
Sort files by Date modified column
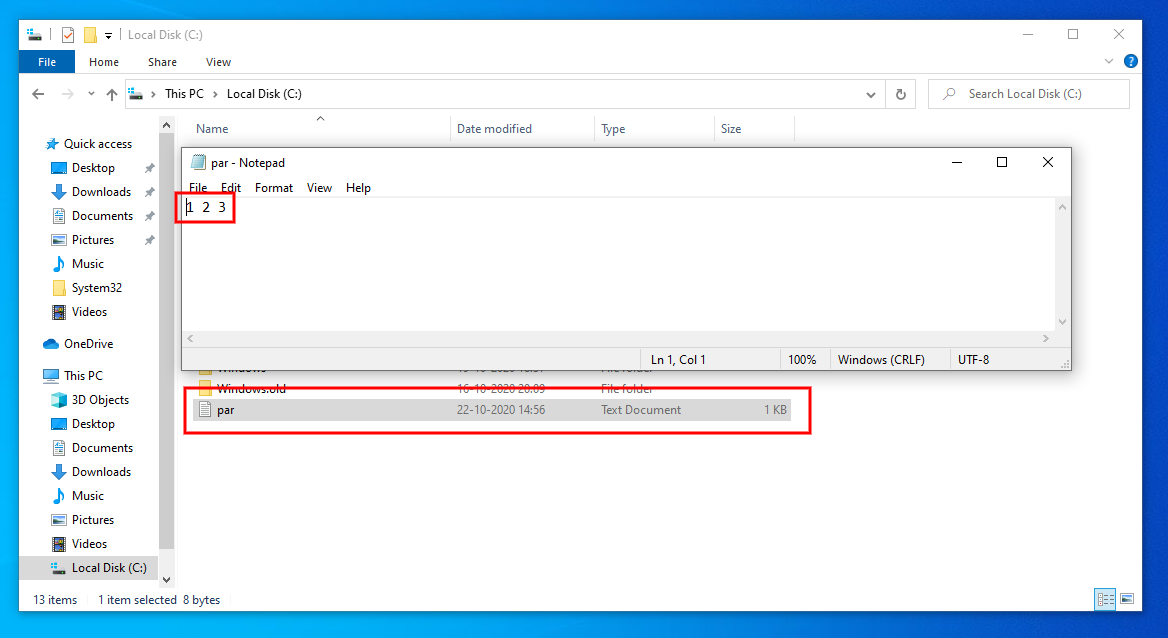pyautogui.click(x=494, y=129)
